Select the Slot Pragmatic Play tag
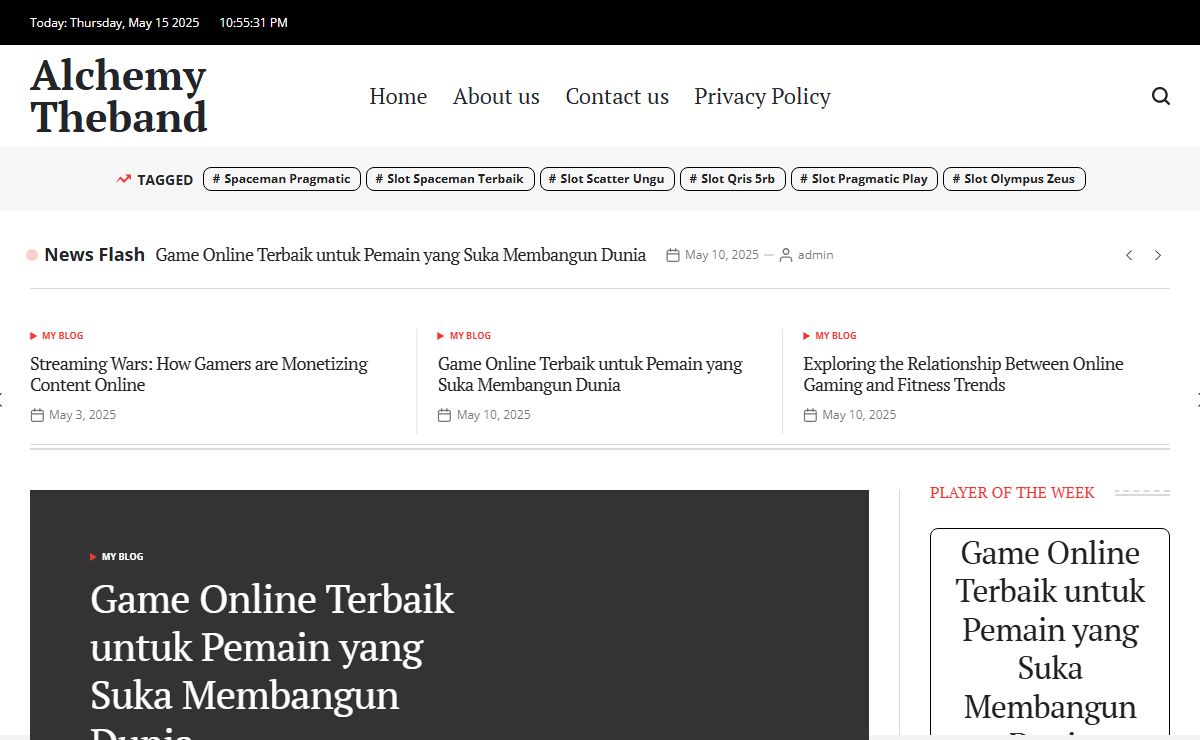 click(864, 179)
